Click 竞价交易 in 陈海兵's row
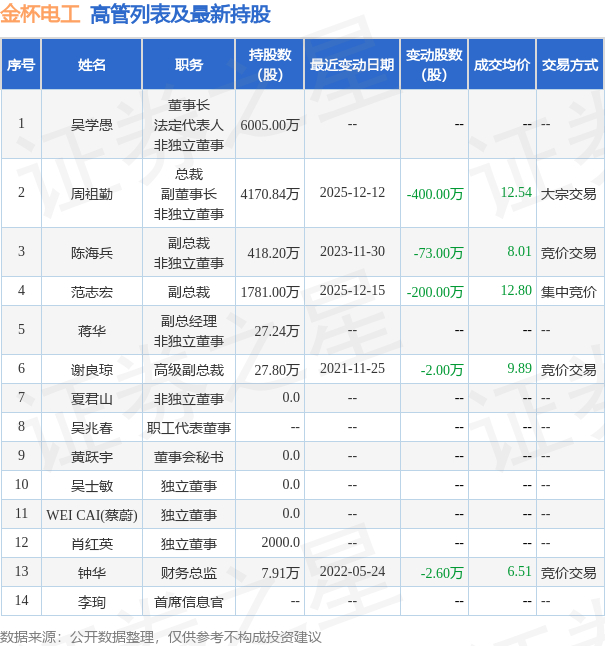Image resolution: width=605 pixels, height=646 pixels. [568, 252]
